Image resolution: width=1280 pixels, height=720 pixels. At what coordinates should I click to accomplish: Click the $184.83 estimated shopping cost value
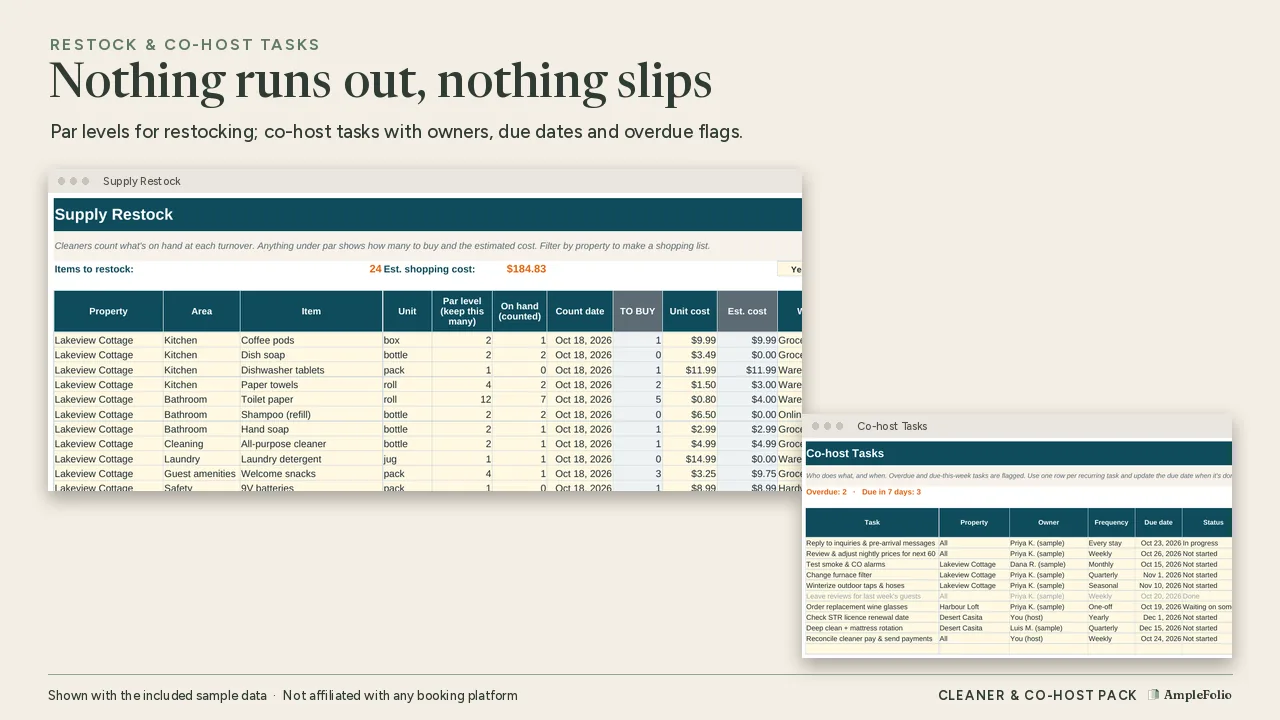click(x=526, y=269)
